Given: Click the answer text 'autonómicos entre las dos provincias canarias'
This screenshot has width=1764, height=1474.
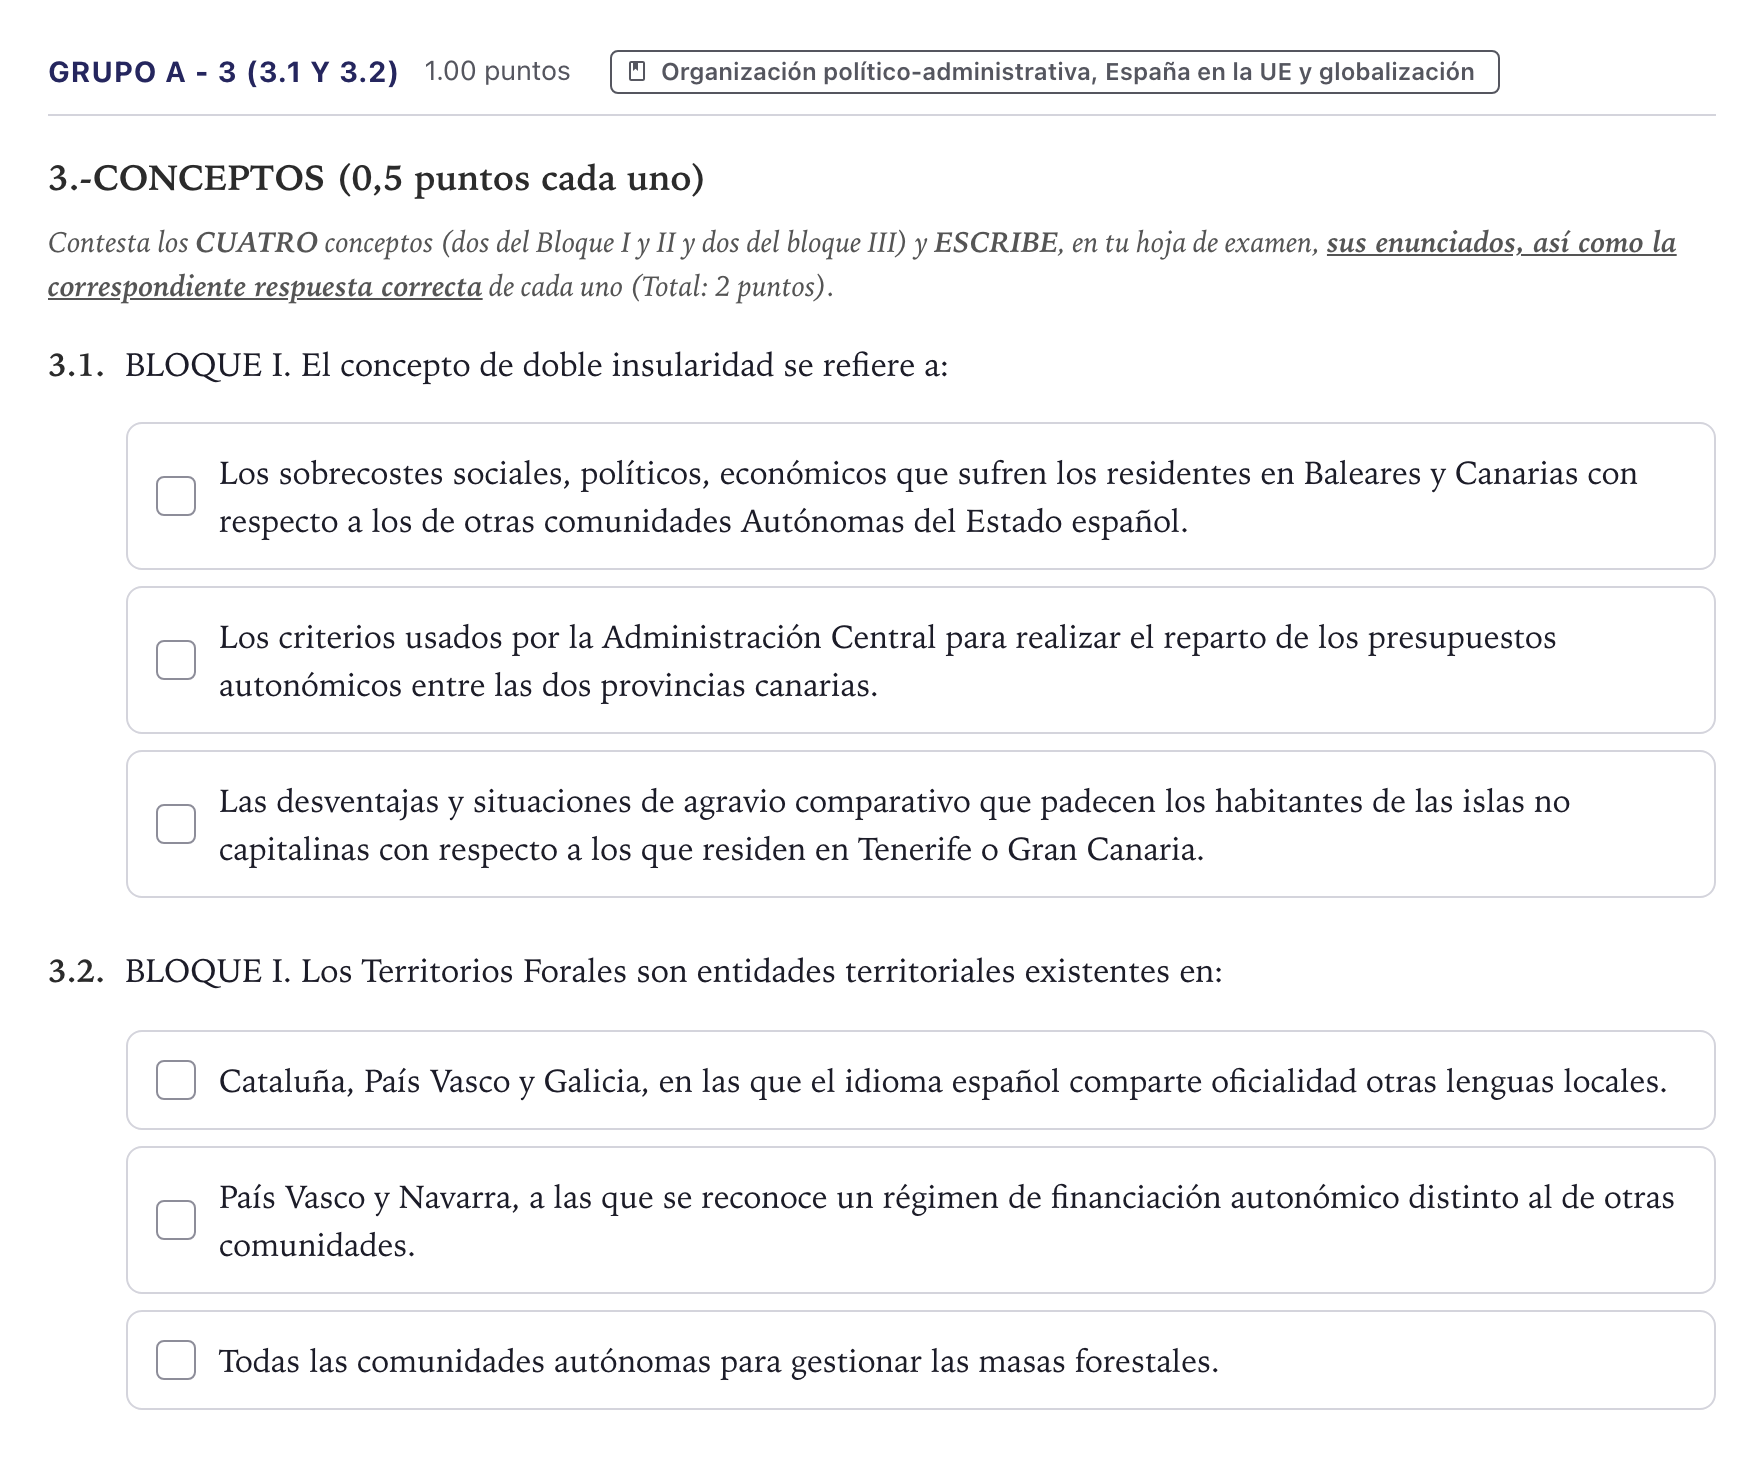Looking at the screenshot, I should coord(546,686).
